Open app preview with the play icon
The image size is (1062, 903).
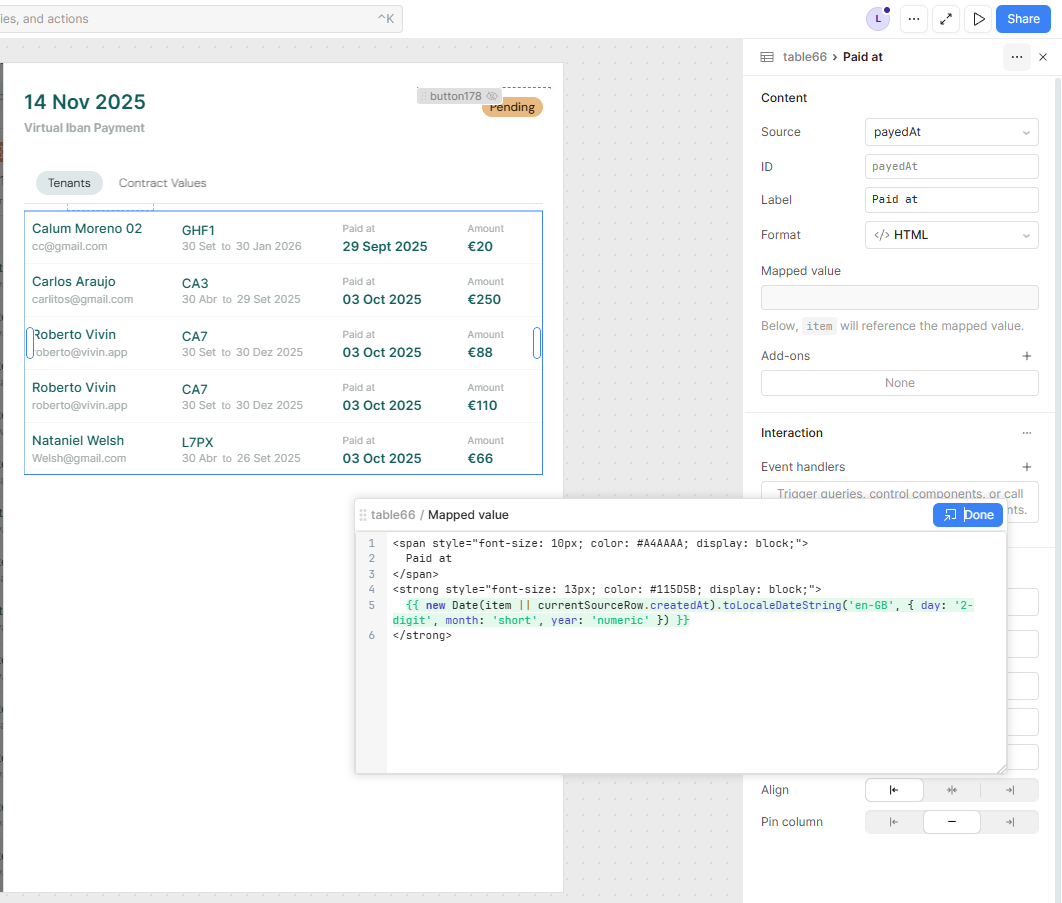click(x=978, y=18)
